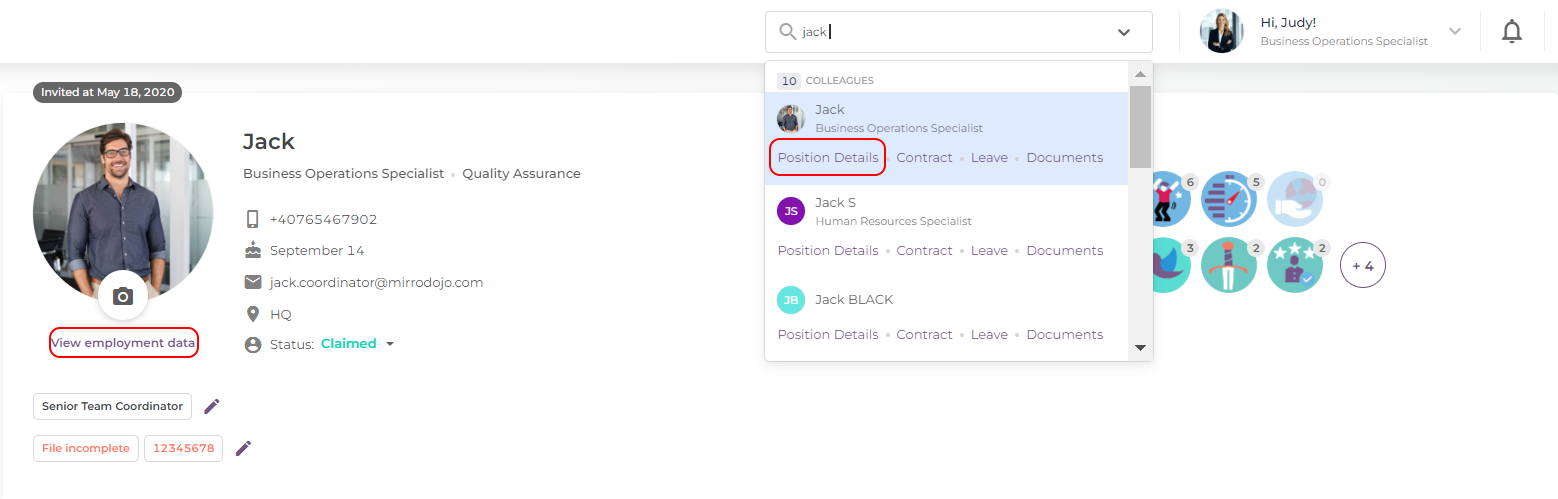Click the phone number +40765467902
1558x499 pixels.
click(x=323, y=219)
